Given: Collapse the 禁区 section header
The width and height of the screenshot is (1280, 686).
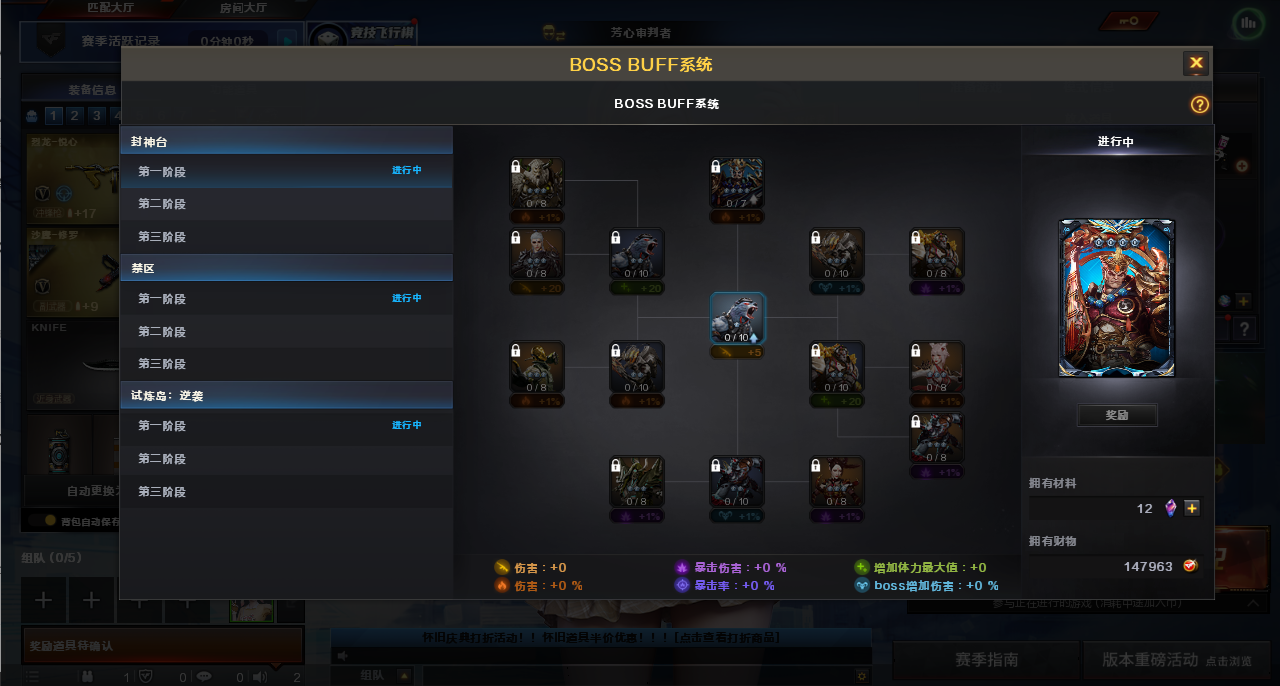Looking at the screenshot, I should pyautogui.click(x=286, y=269).
